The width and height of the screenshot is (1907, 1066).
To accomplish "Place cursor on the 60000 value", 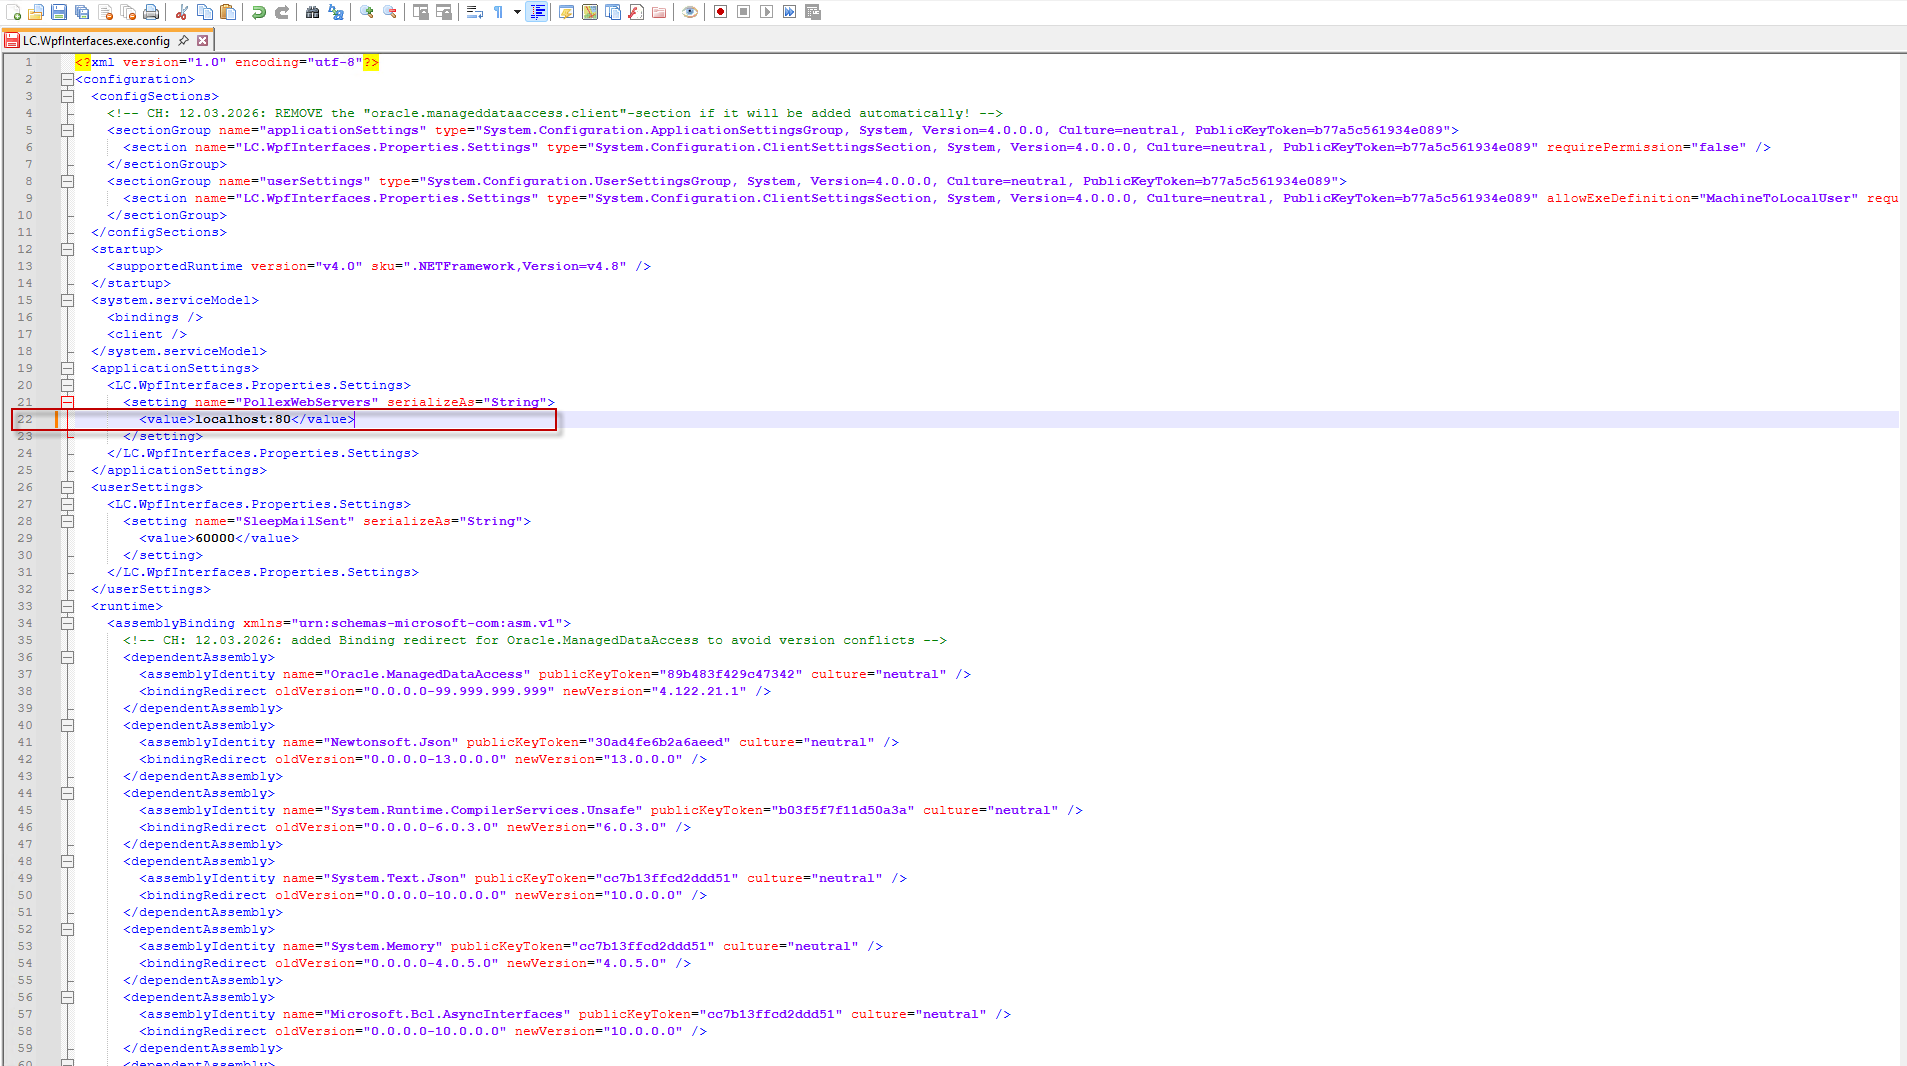I will (x=215, y=538).
